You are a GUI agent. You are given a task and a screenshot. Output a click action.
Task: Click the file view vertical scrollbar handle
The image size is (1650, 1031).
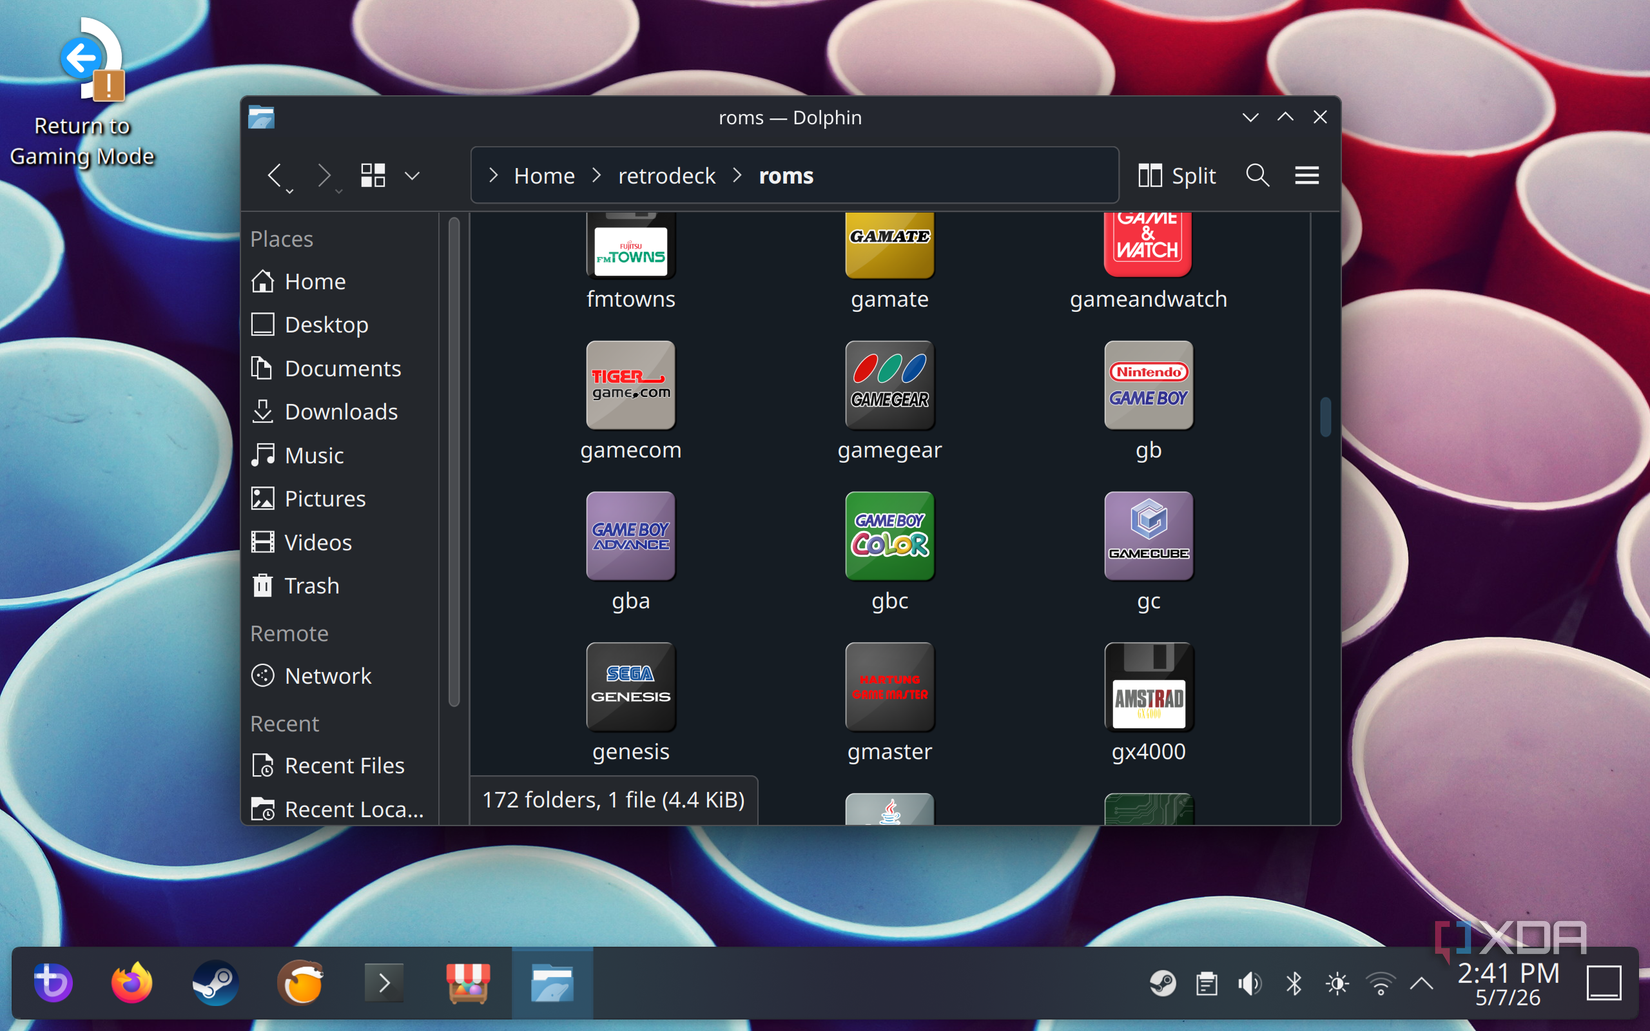pyautogui.click(x=1325, y=417)
